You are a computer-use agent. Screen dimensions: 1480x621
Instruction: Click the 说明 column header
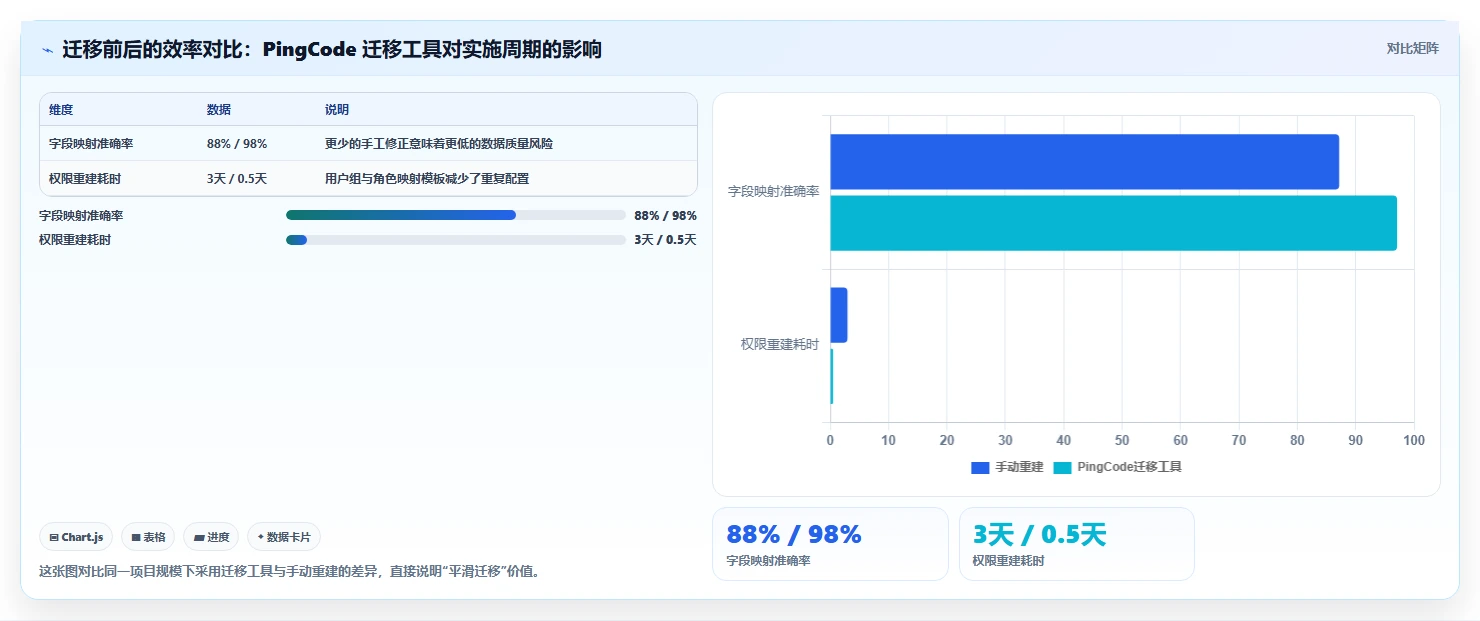pyautogui.click(x=337, y=110)
